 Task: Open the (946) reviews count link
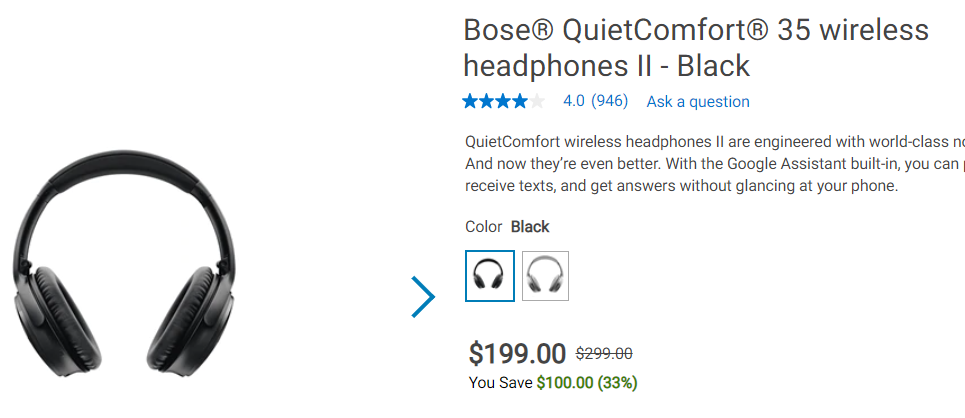[x=609, y=101]
